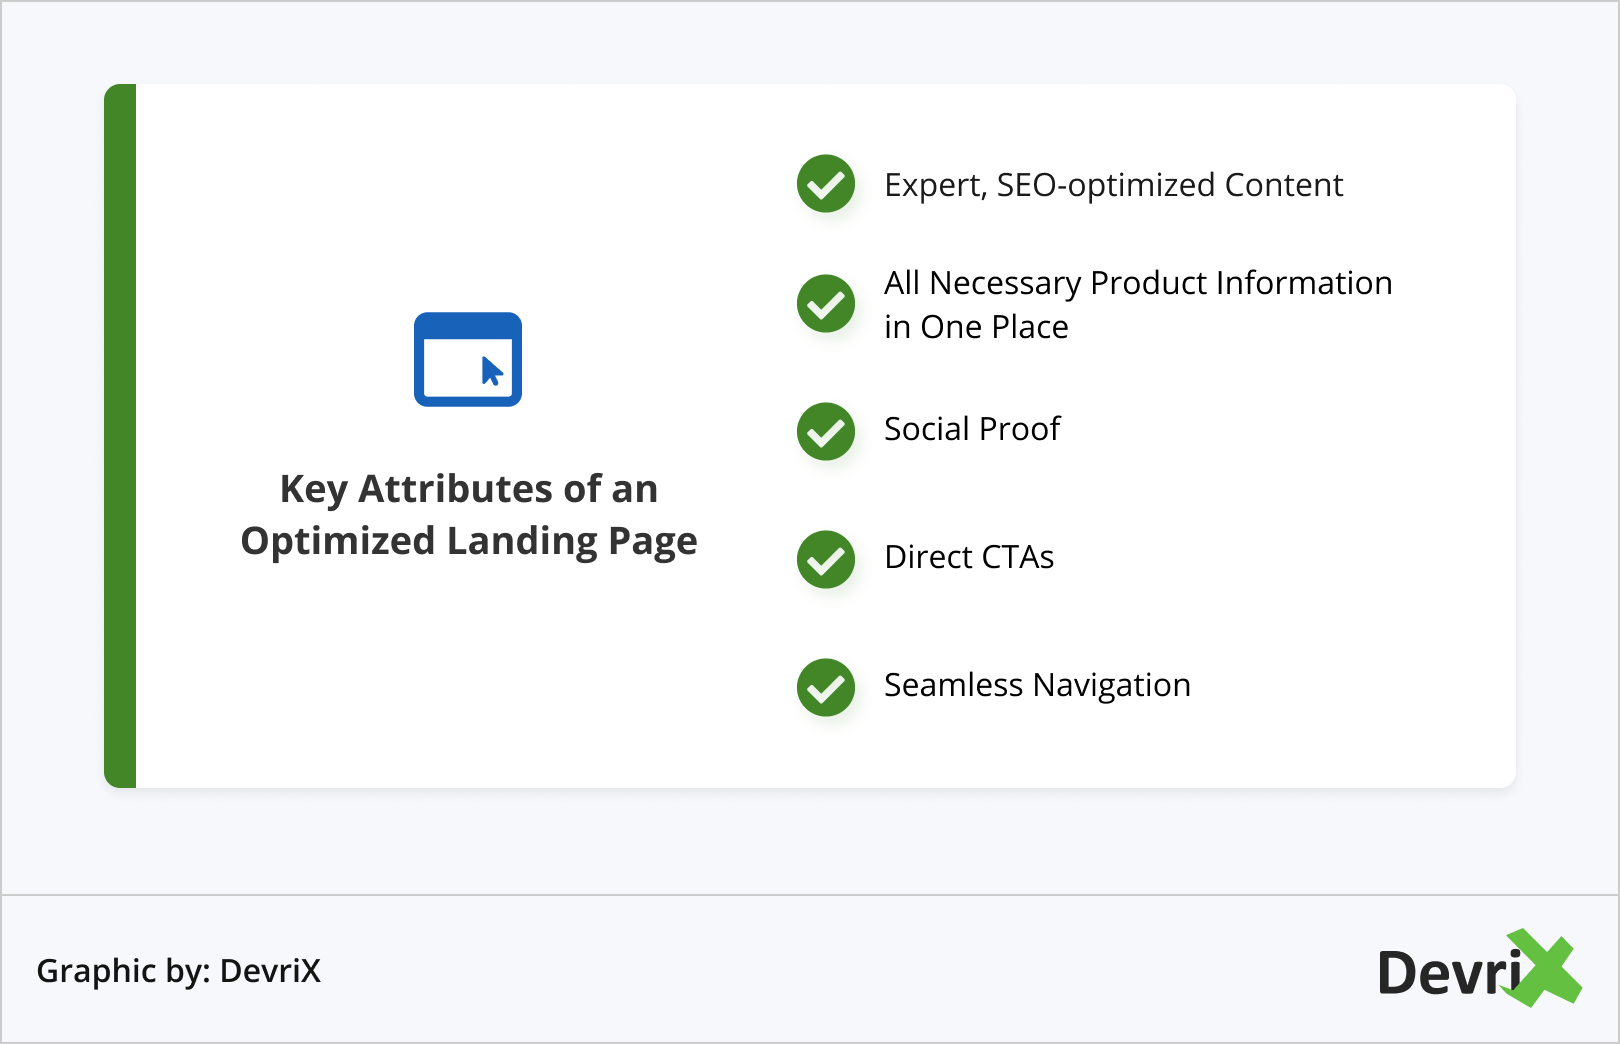The width and height of the screenshot is (1620, 1044).
Task: Click the checkmark next to Direct CTAs
Action: pos(826,559)
